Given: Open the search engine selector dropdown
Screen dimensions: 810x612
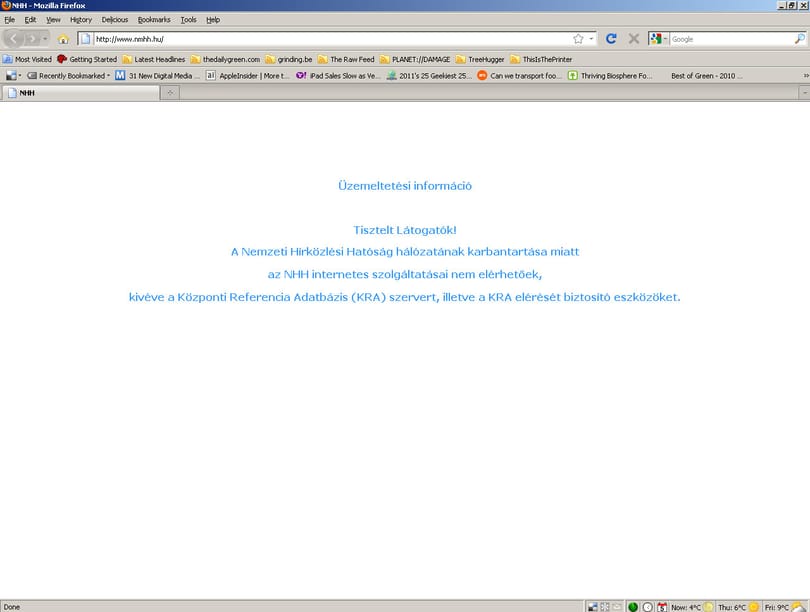Looking at the screenshot, I should [x=658, y=39].
